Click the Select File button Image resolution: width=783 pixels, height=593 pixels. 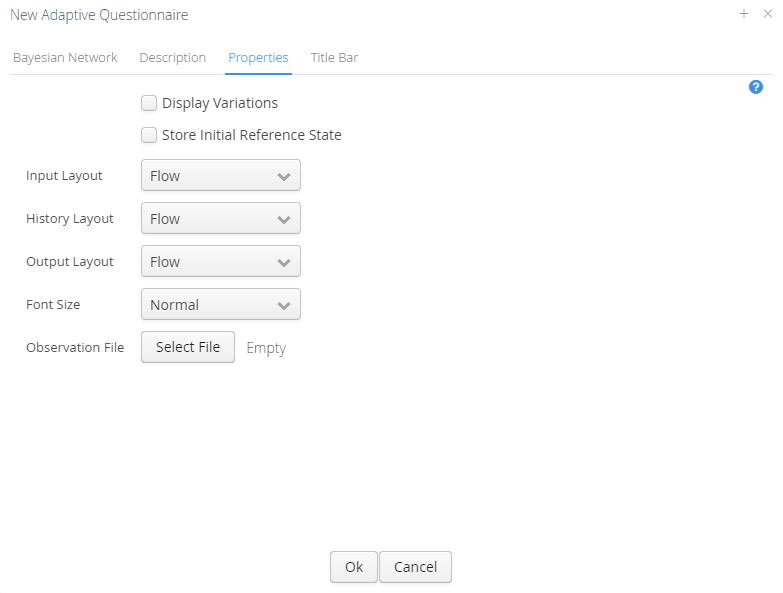click(x=188, y=347)
